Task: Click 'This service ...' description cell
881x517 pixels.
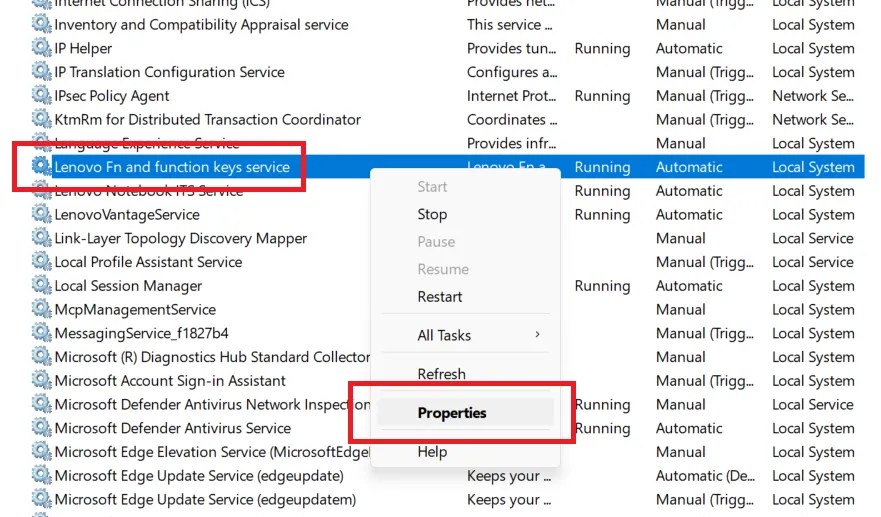Action: (509, 25)
